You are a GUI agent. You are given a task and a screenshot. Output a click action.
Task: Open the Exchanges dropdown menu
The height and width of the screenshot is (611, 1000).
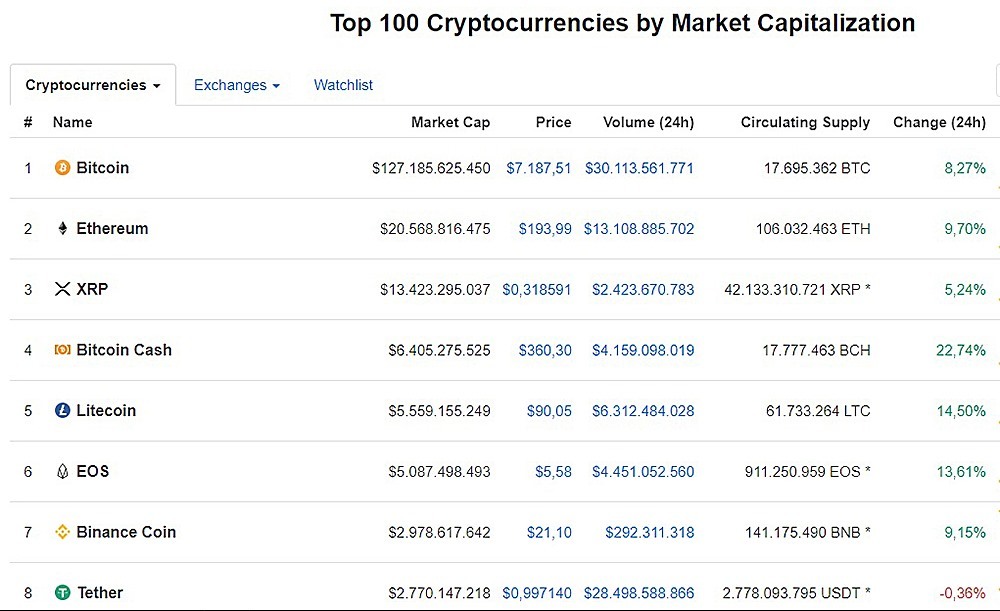pos(236,86)
